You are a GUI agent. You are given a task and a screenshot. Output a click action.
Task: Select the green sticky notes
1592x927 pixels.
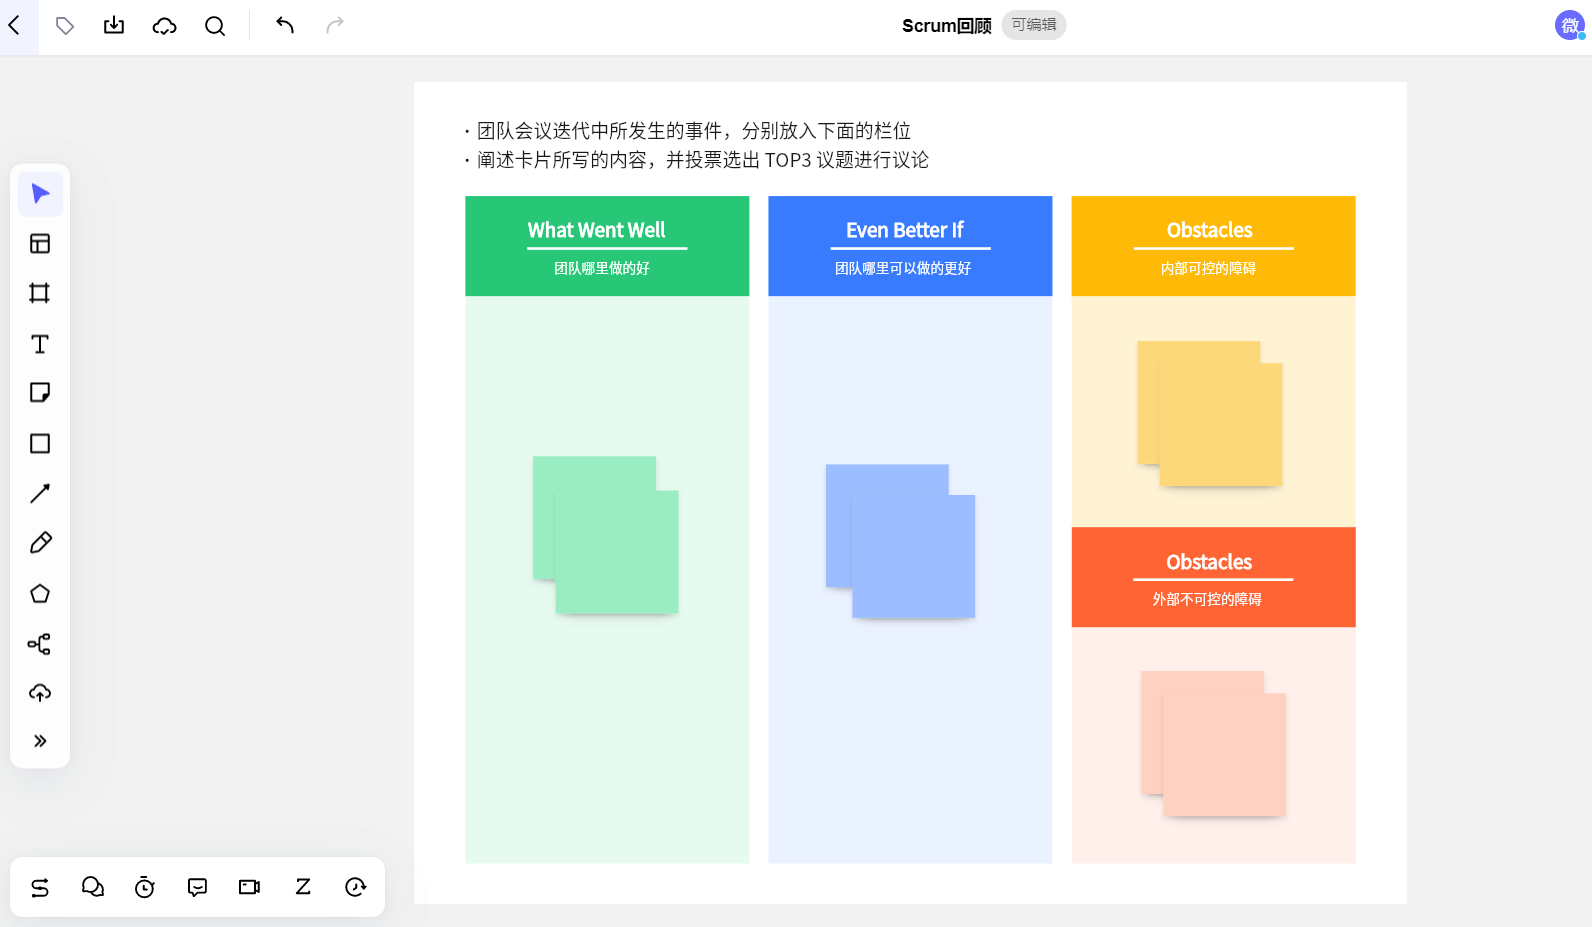point(606,535)
